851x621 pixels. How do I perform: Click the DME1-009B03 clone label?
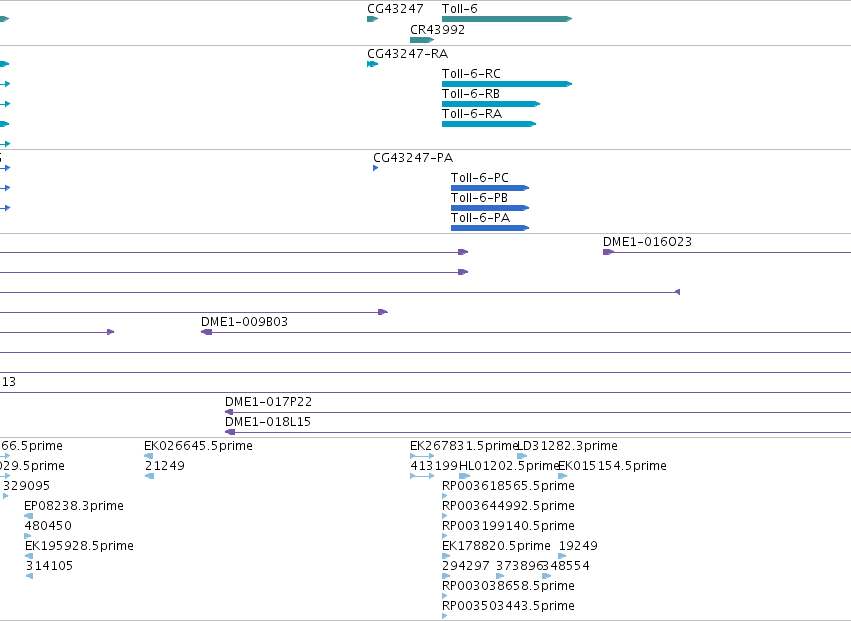[x=244, y=321]
